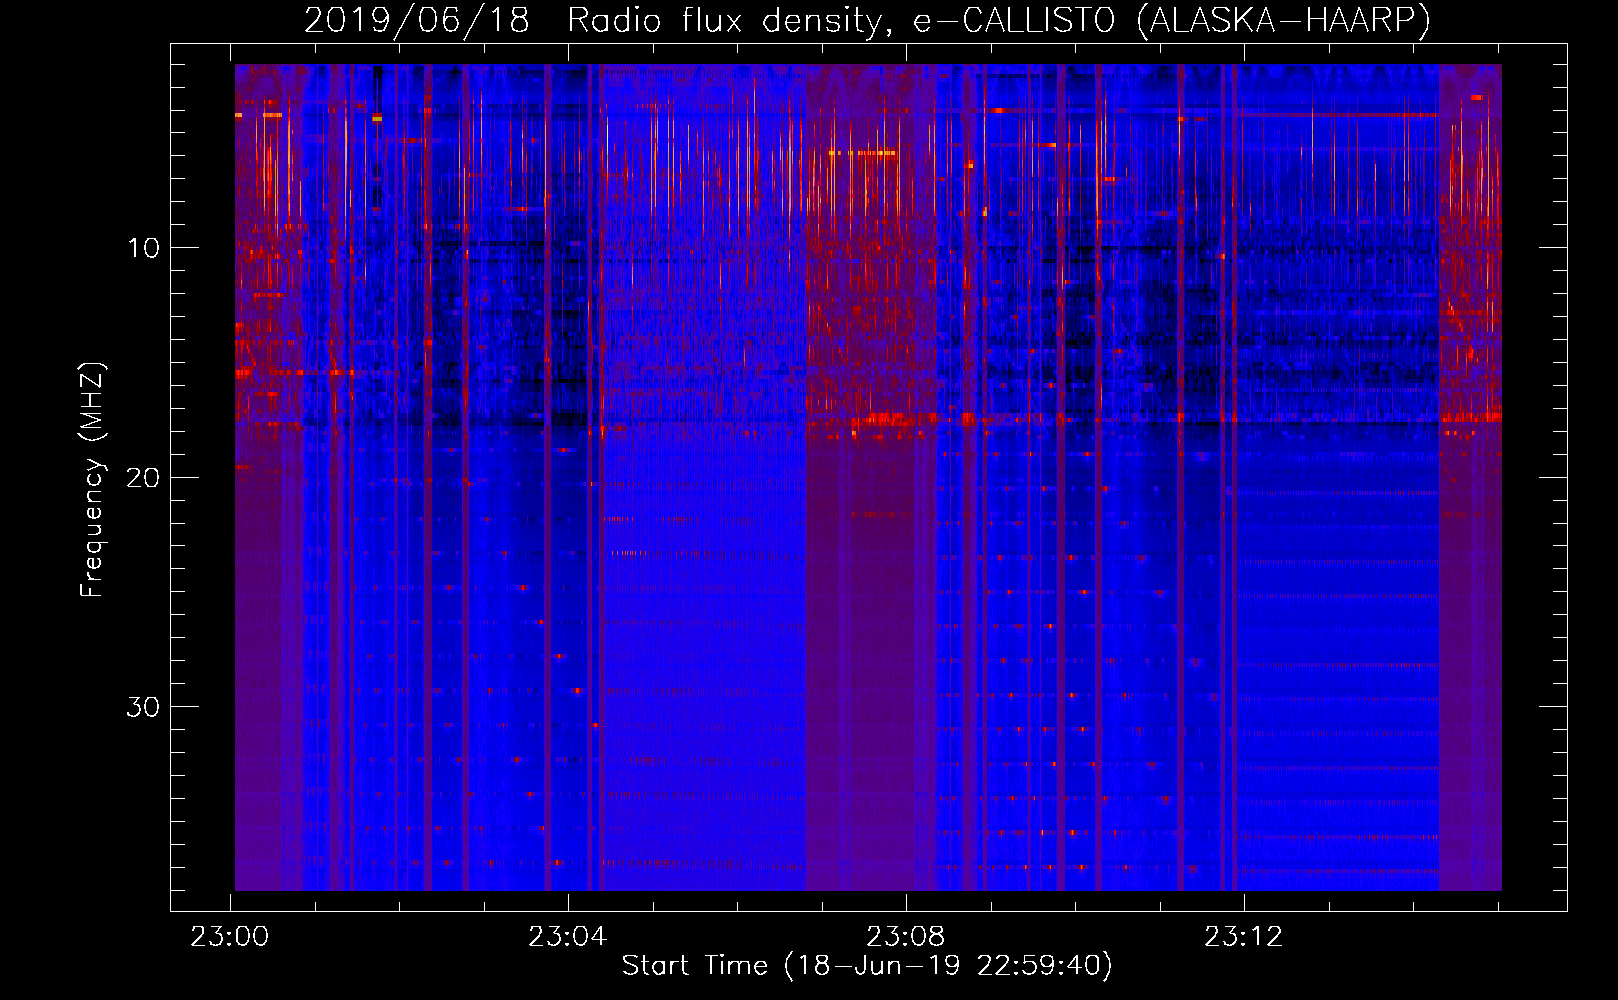Click the '23:04' time tick label
The width and height of the screenshot is (1618, 1000).
(568, 937)
